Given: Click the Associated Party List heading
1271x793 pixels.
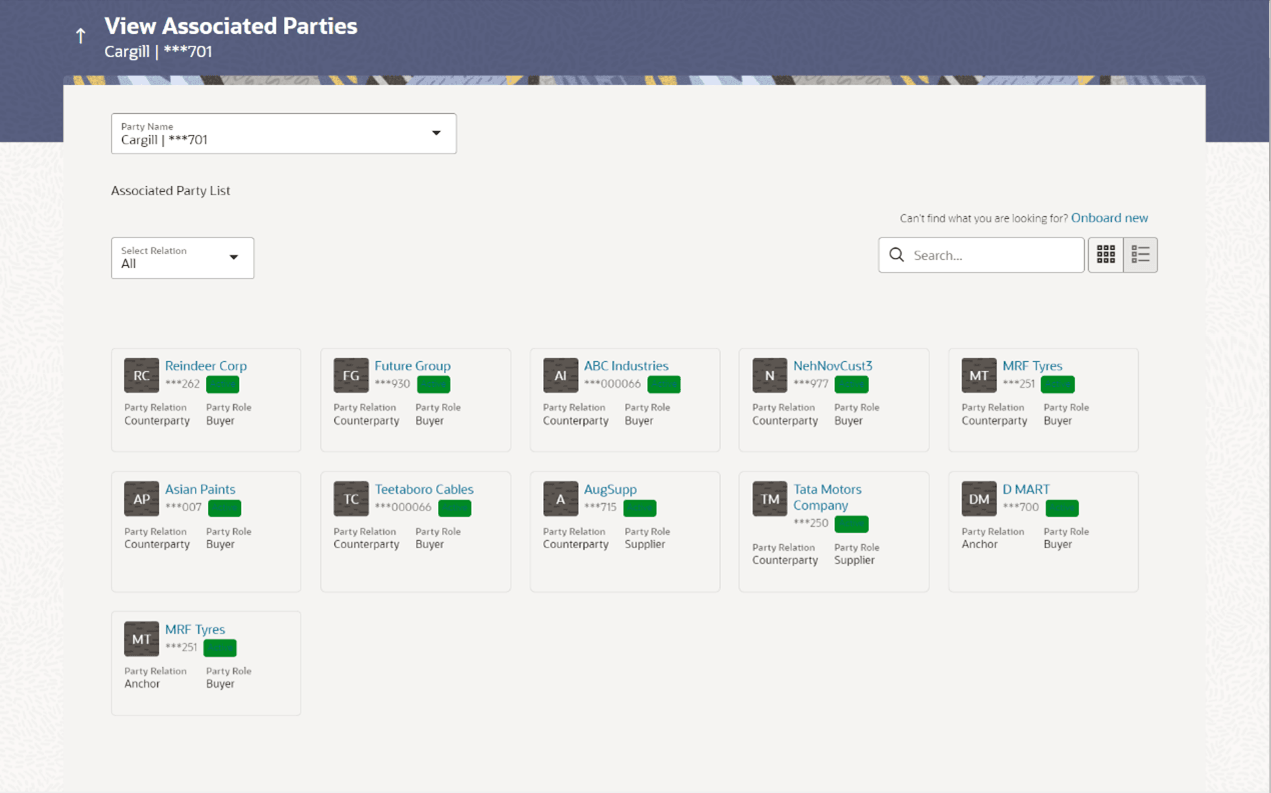Looking at the screenshot, I should pyautogui.click(x=171, y=190).
